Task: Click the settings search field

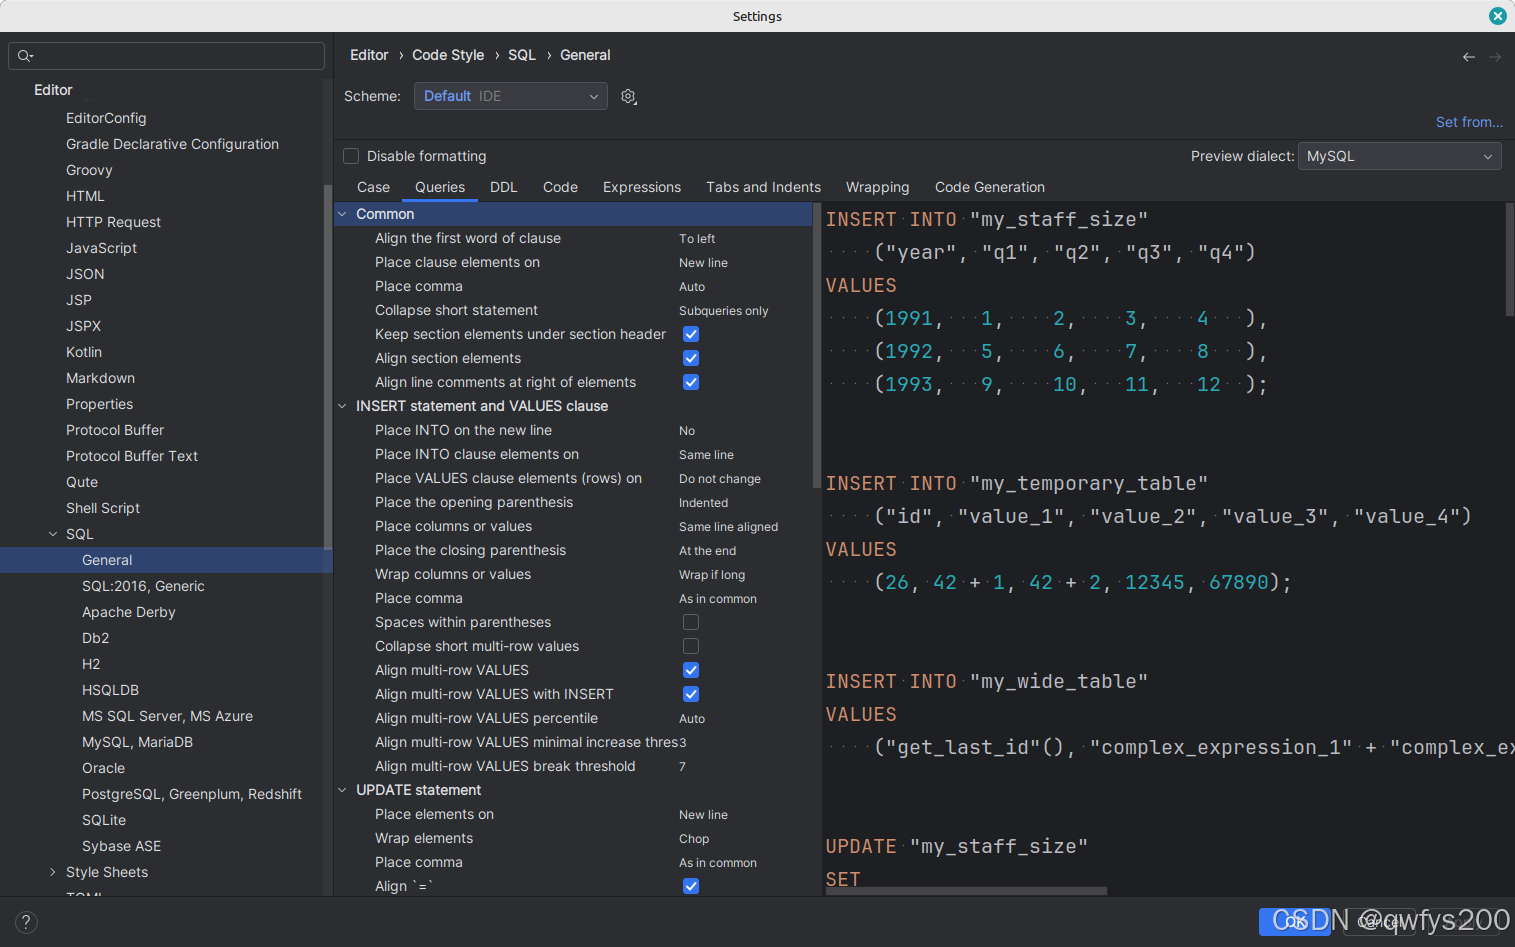Action: click(x=166, y=56)
